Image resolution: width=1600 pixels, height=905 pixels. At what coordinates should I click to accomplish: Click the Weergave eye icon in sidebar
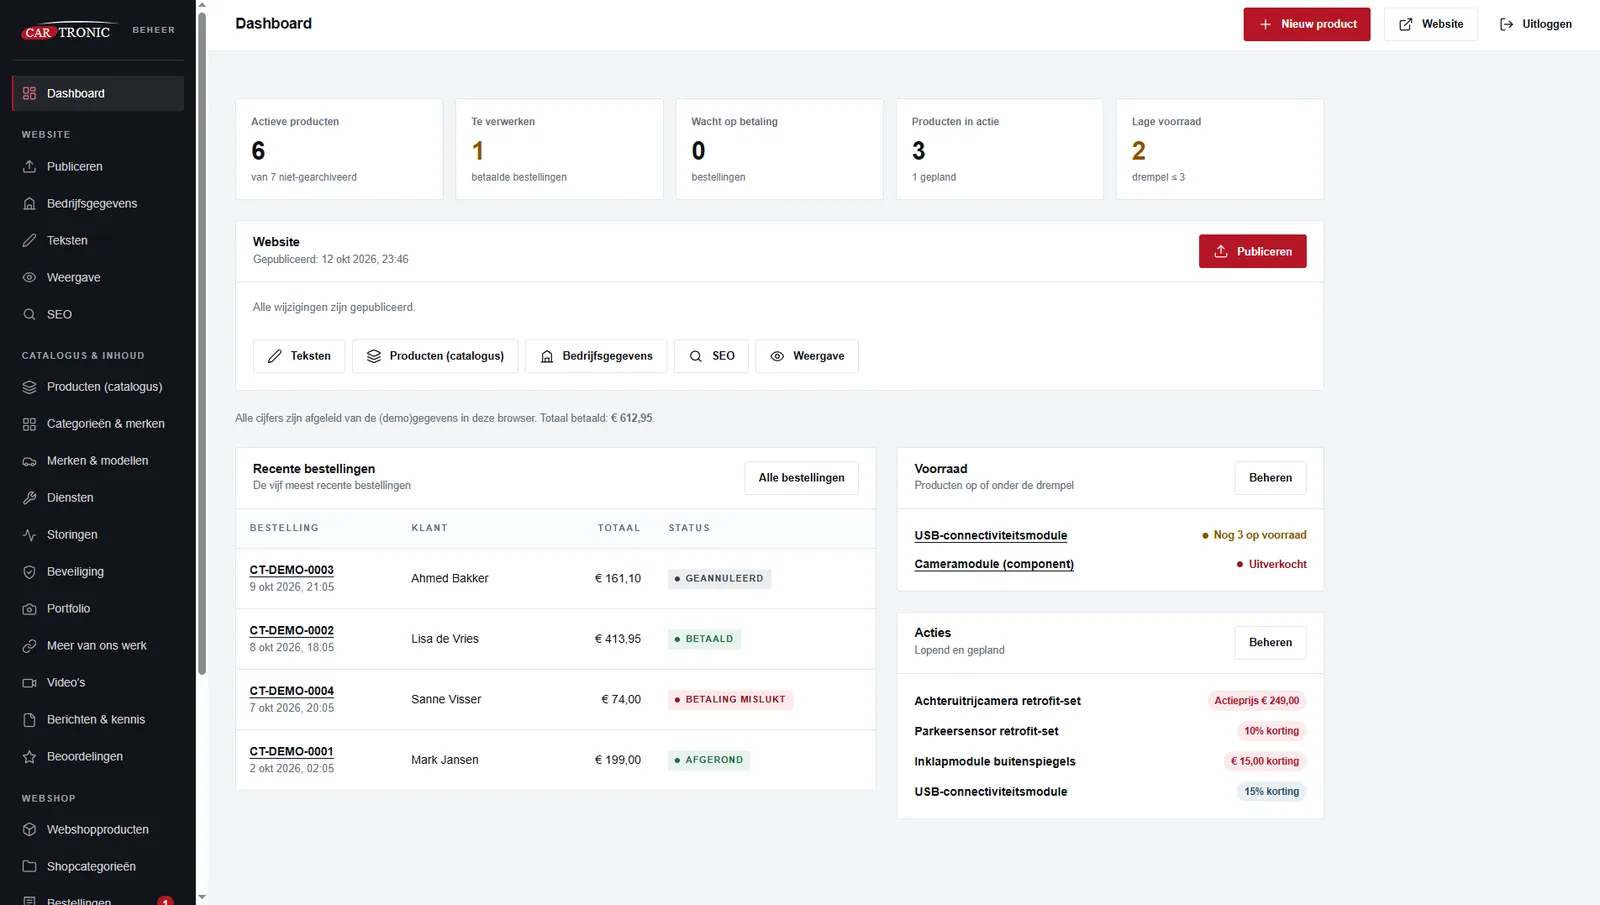point(29,277)
